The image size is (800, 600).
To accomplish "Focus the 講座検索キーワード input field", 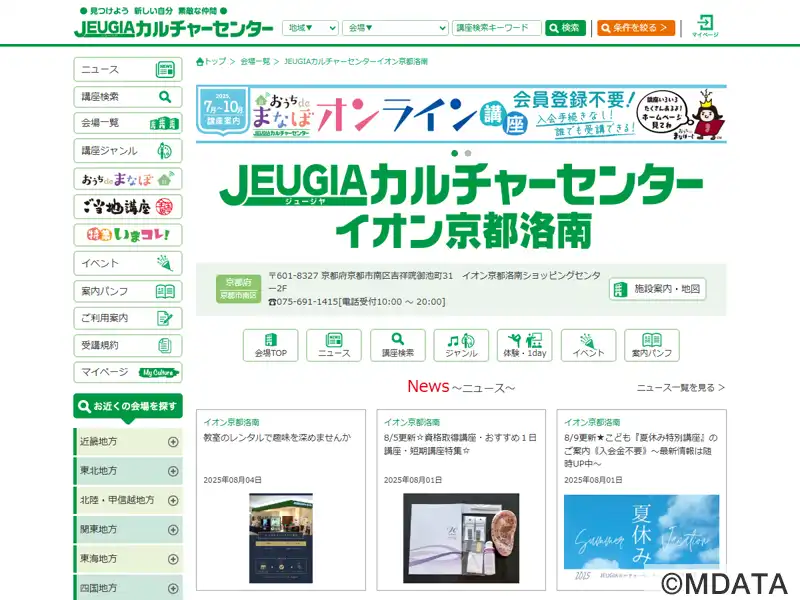I will click(496, 28).
